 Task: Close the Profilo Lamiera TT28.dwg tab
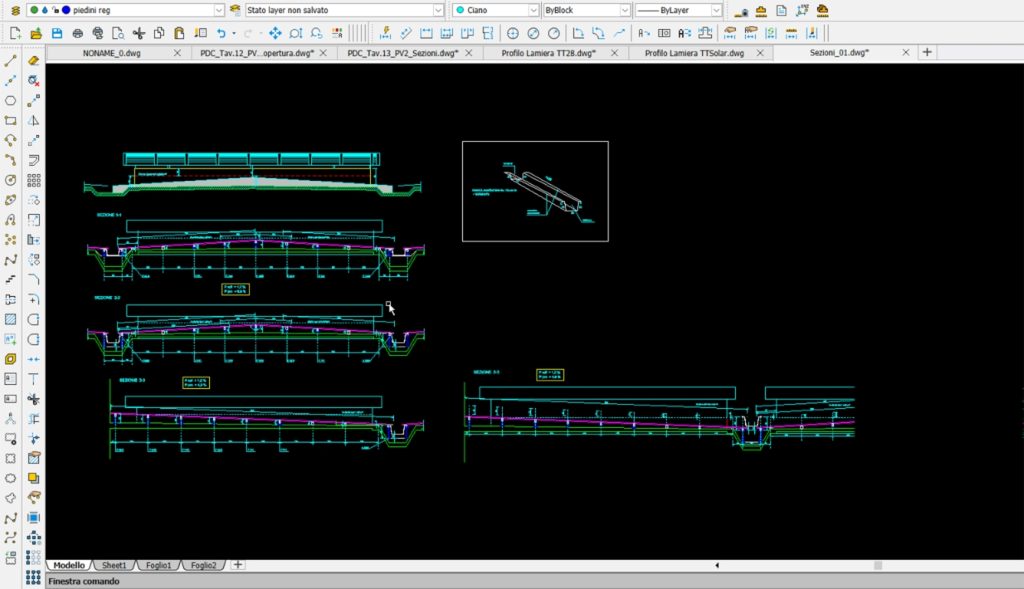click(616, 53)
